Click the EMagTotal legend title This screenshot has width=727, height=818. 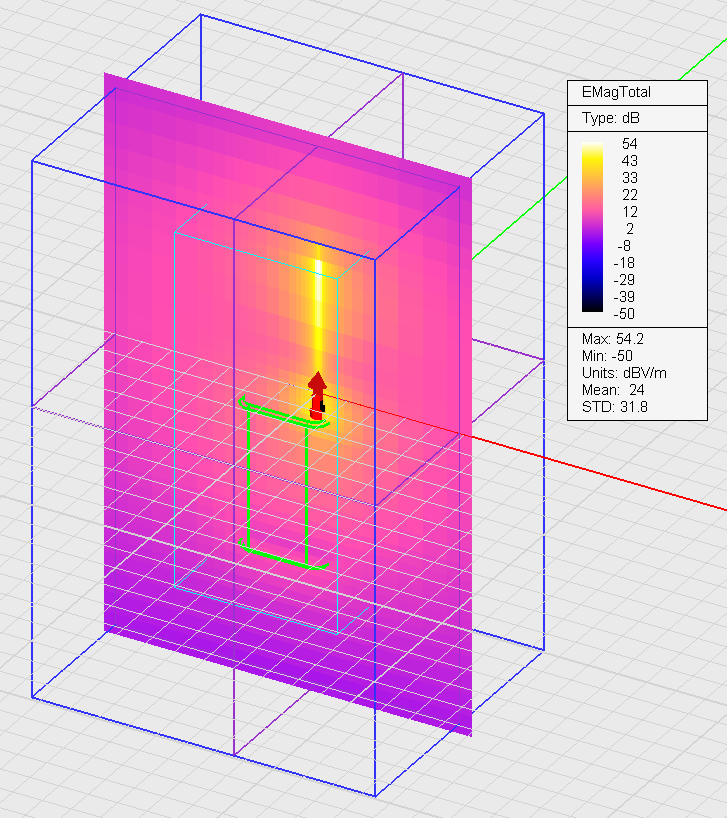[617, 92]
